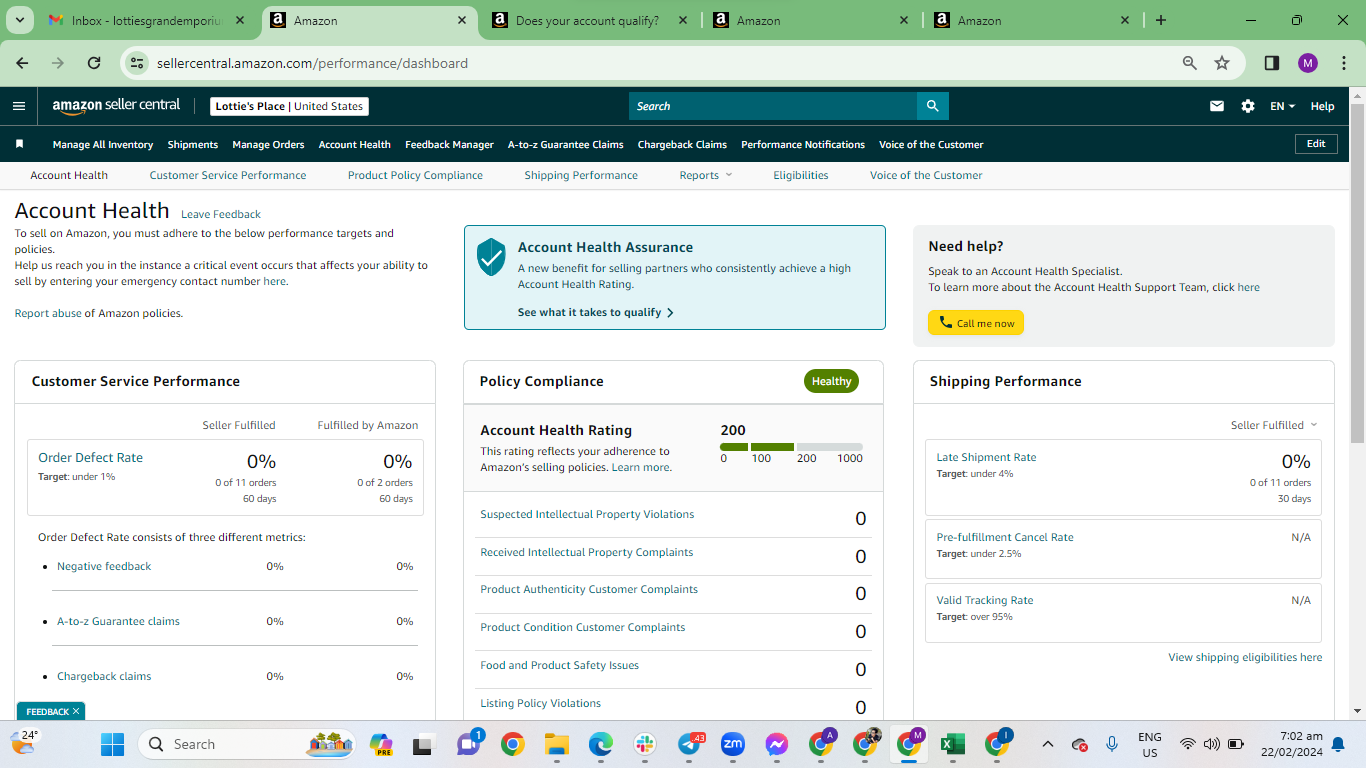1366x768 pixels.
Task: Open the Order Defect Rate link
Action: 90,457
